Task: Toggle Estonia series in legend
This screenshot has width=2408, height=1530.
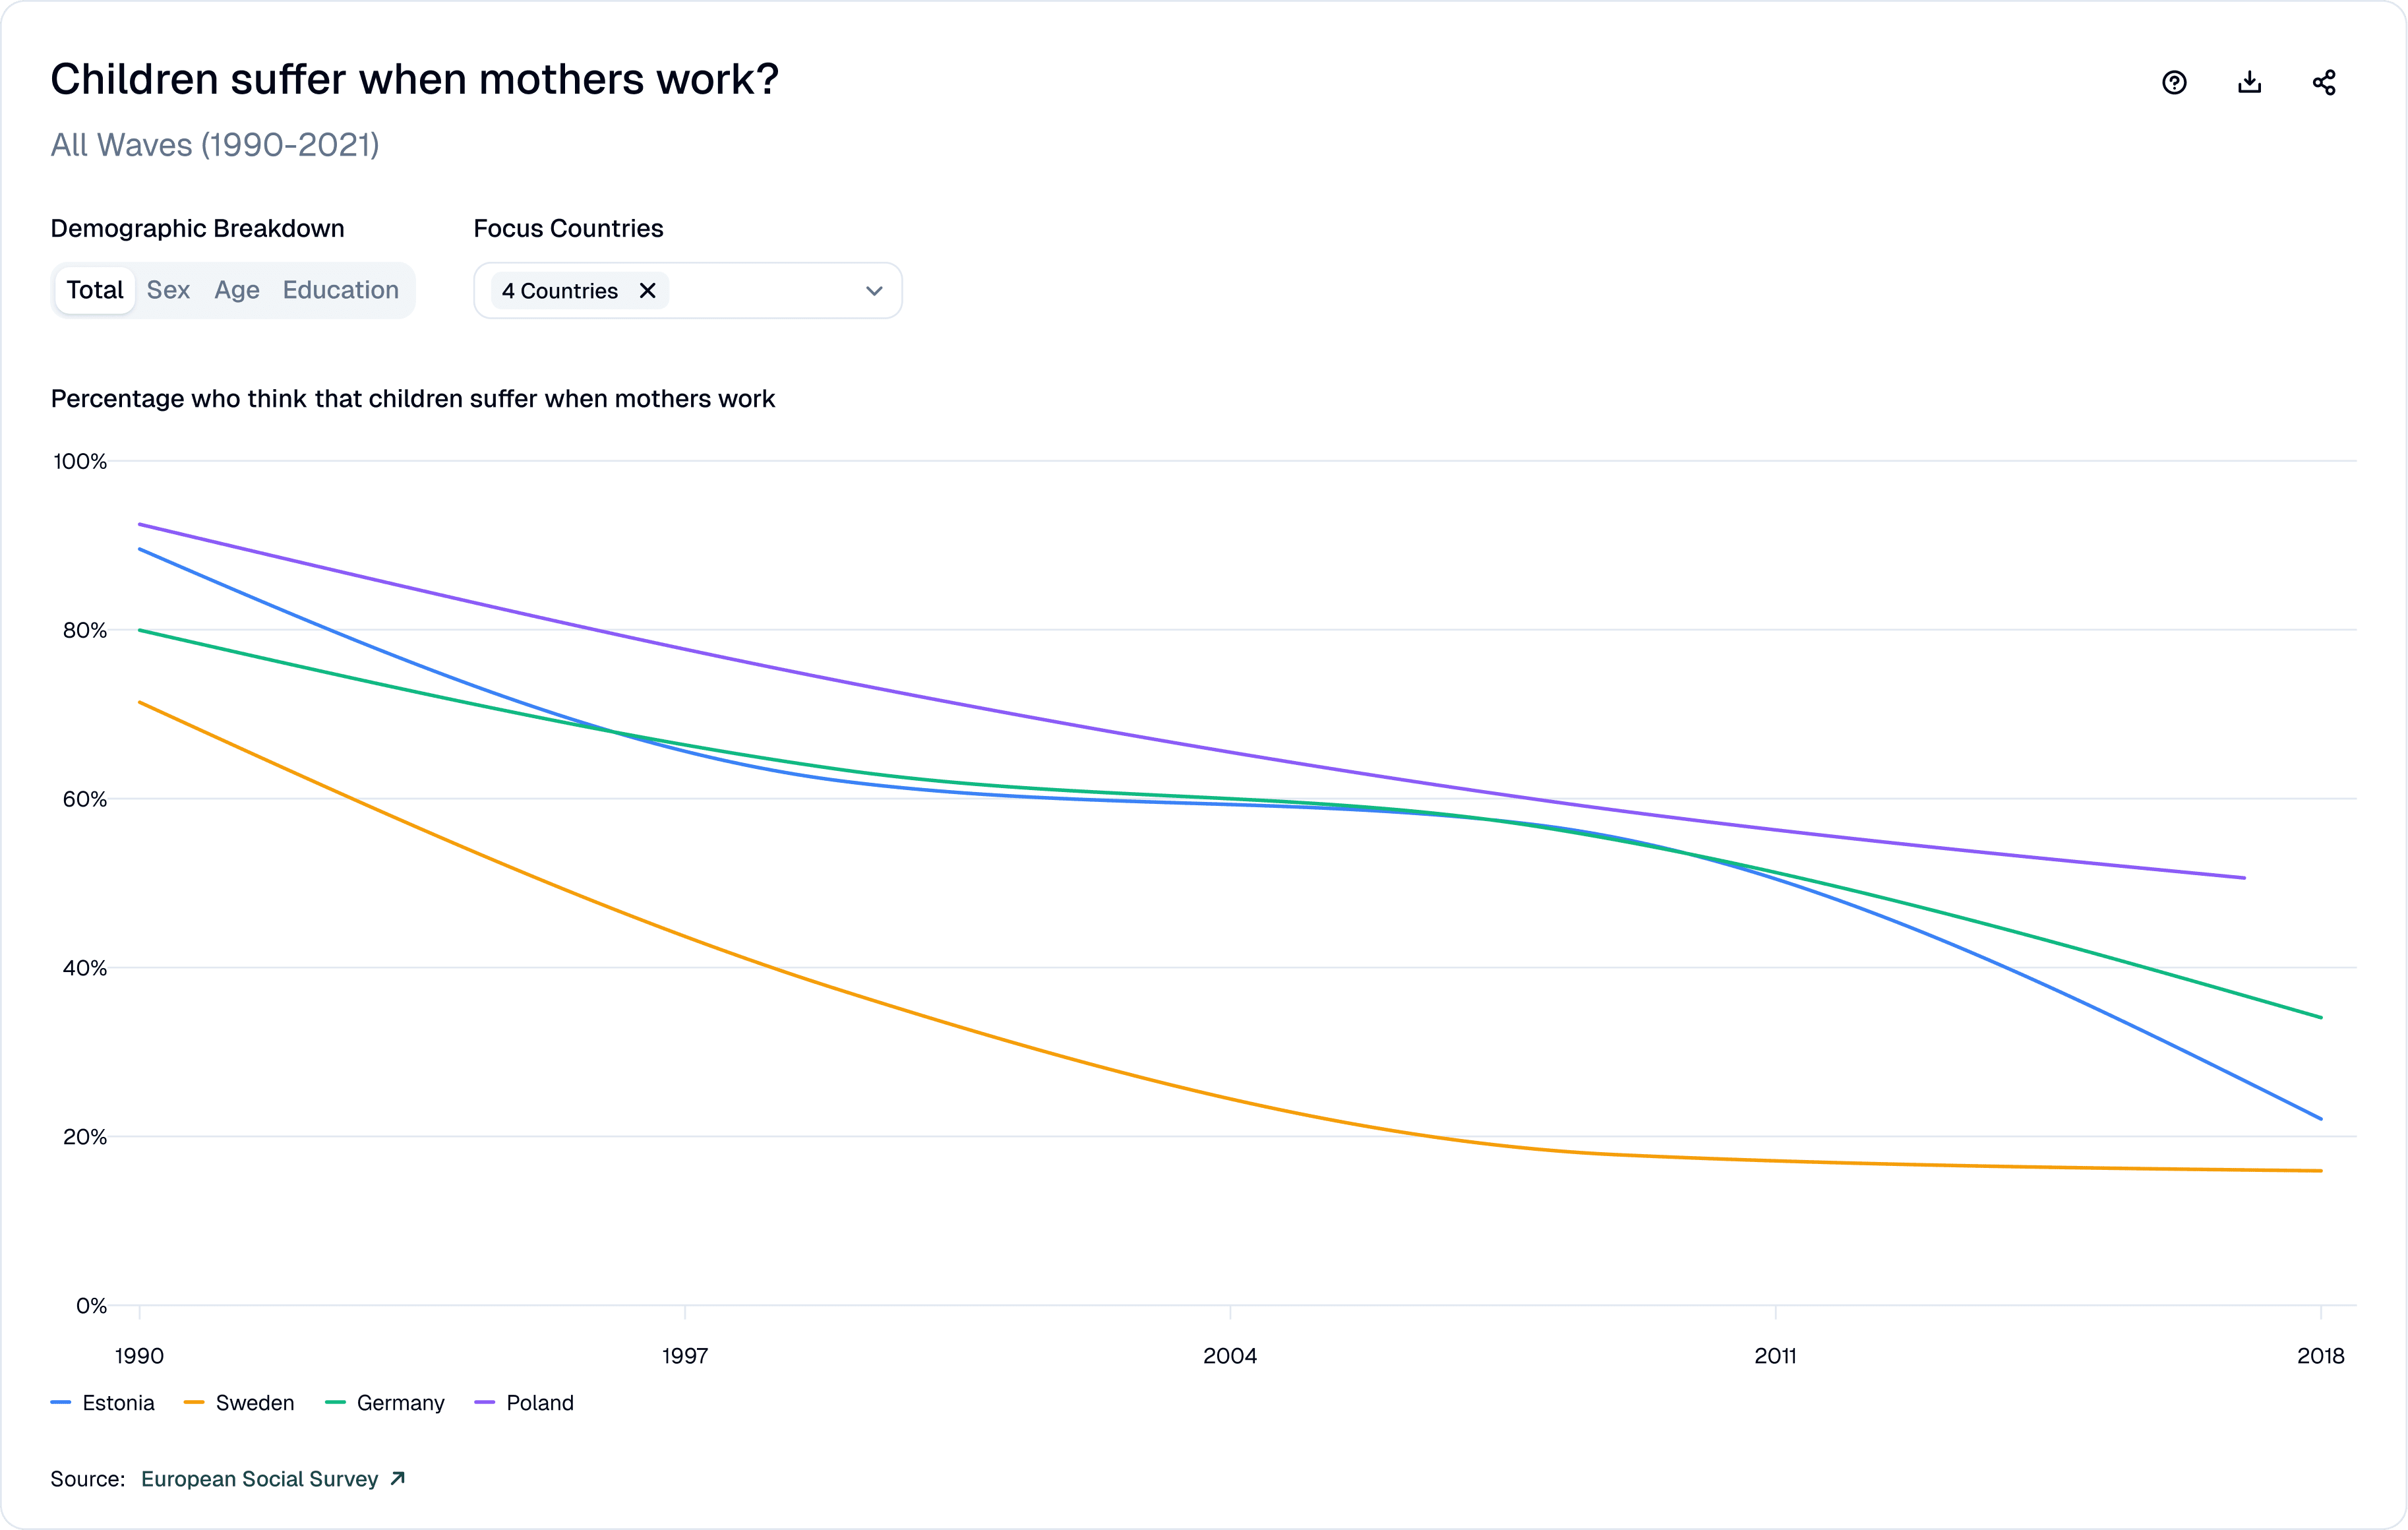Action: click(103, 1402)
